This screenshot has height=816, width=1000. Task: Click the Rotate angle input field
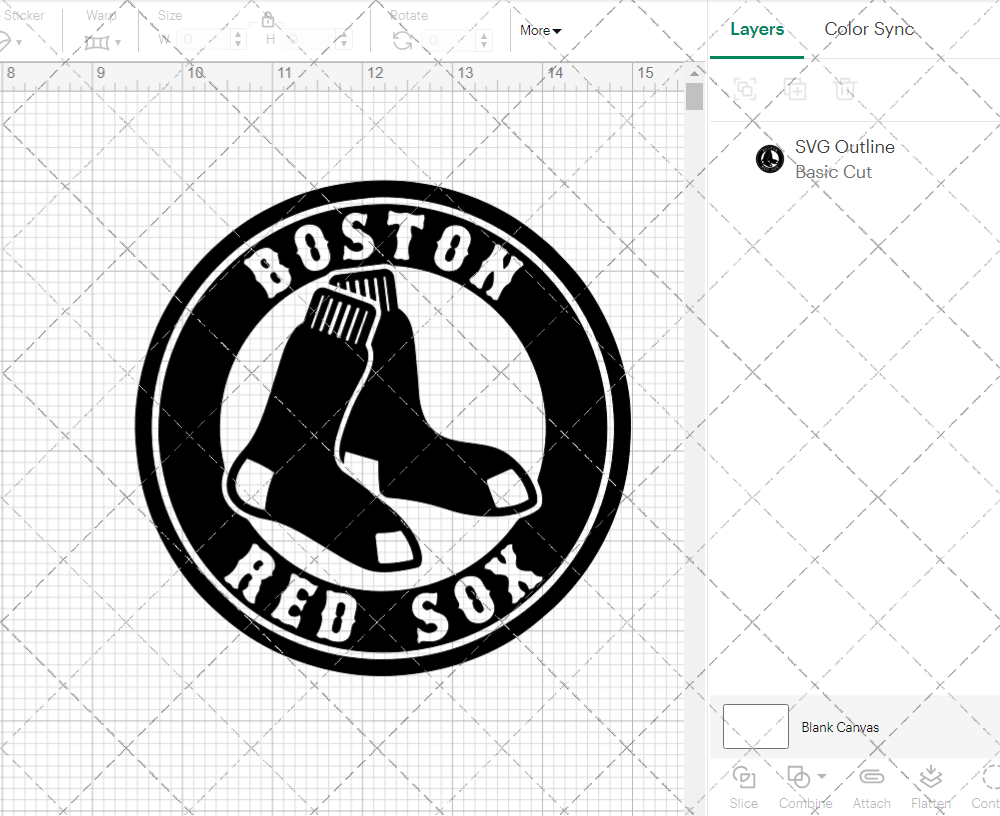click(x=449, y=40)
